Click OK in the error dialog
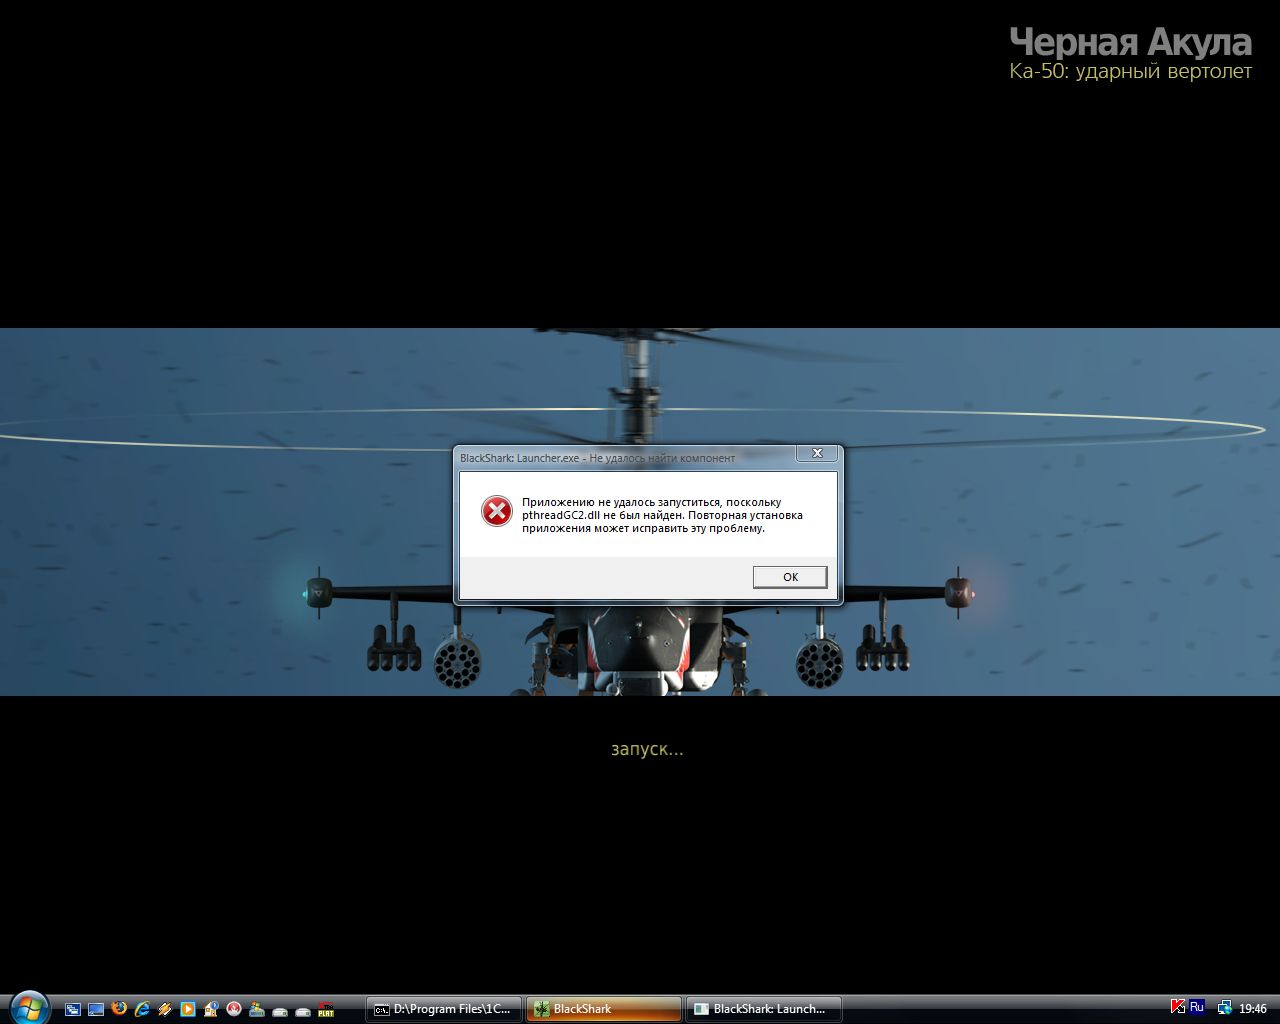The width and height of the screenshot is (1280, 1024). pos(790,577)
